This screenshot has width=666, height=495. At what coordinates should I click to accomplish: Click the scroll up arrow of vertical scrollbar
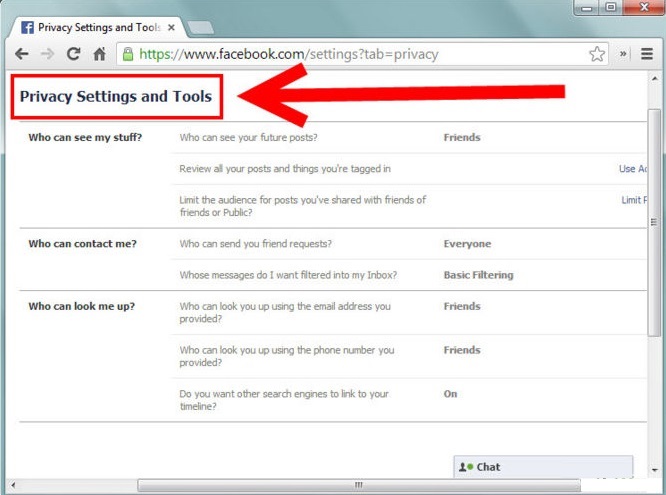(655, 79)
